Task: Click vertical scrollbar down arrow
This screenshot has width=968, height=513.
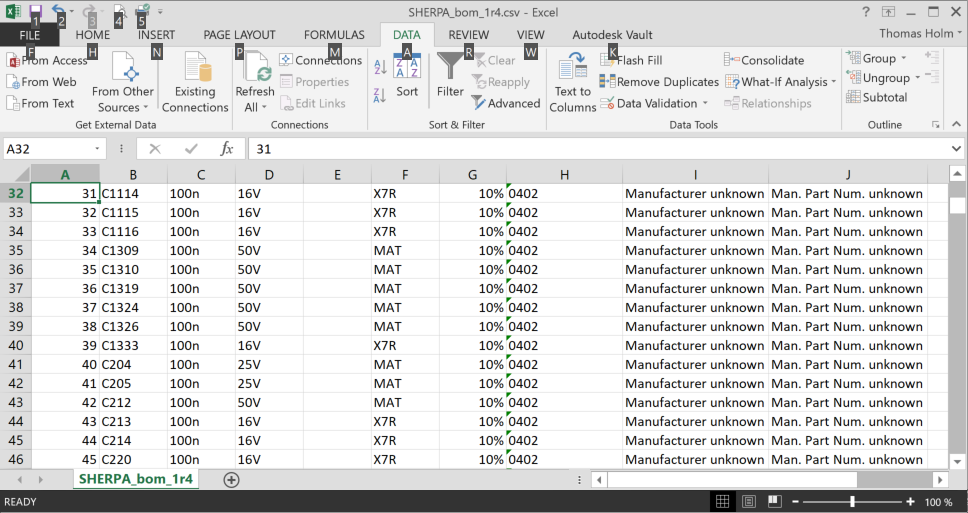Action: pyautogui.click(x=957, y=461)
